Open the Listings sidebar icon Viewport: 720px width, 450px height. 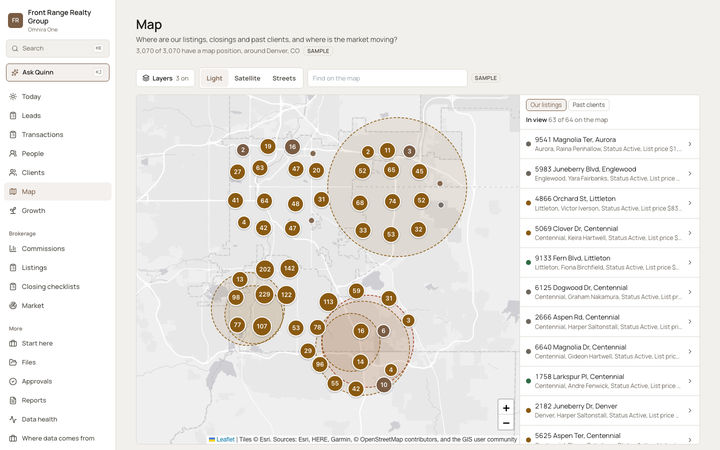coord(13,268)
